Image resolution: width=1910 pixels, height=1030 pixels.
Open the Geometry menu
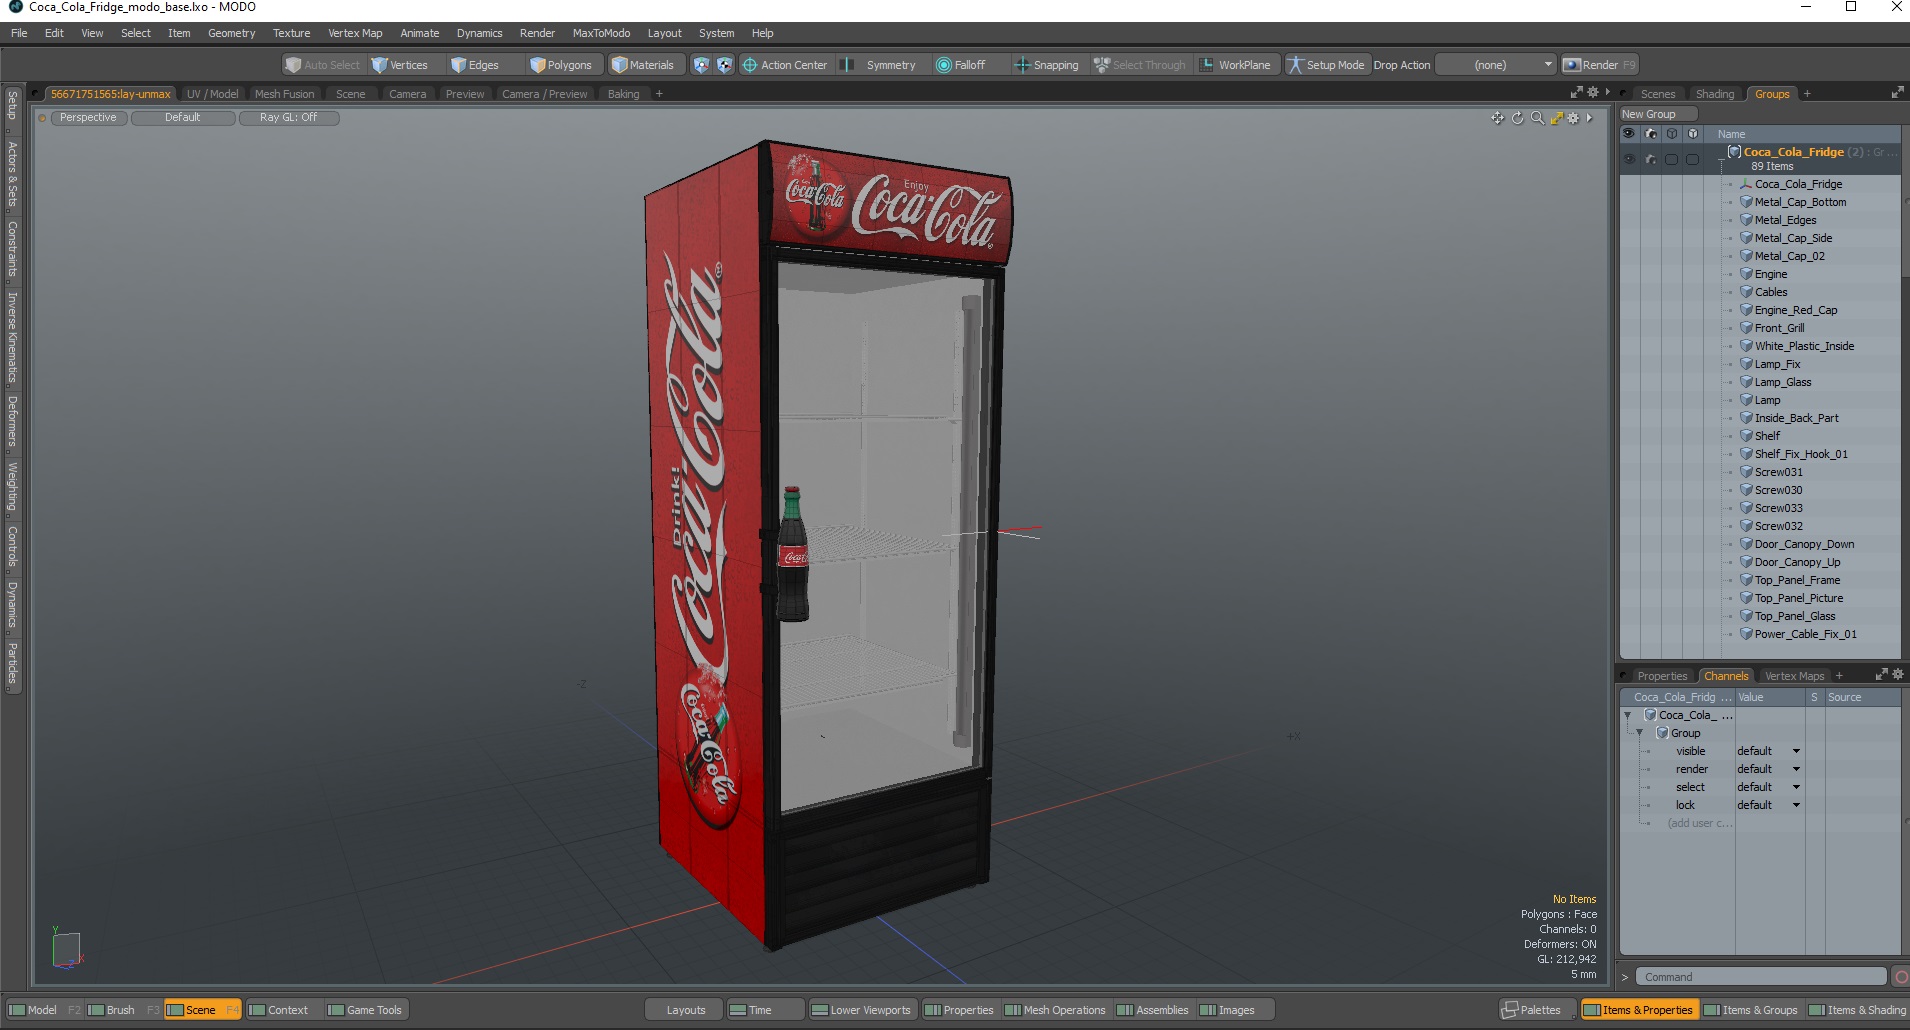[x=231, y=33]
